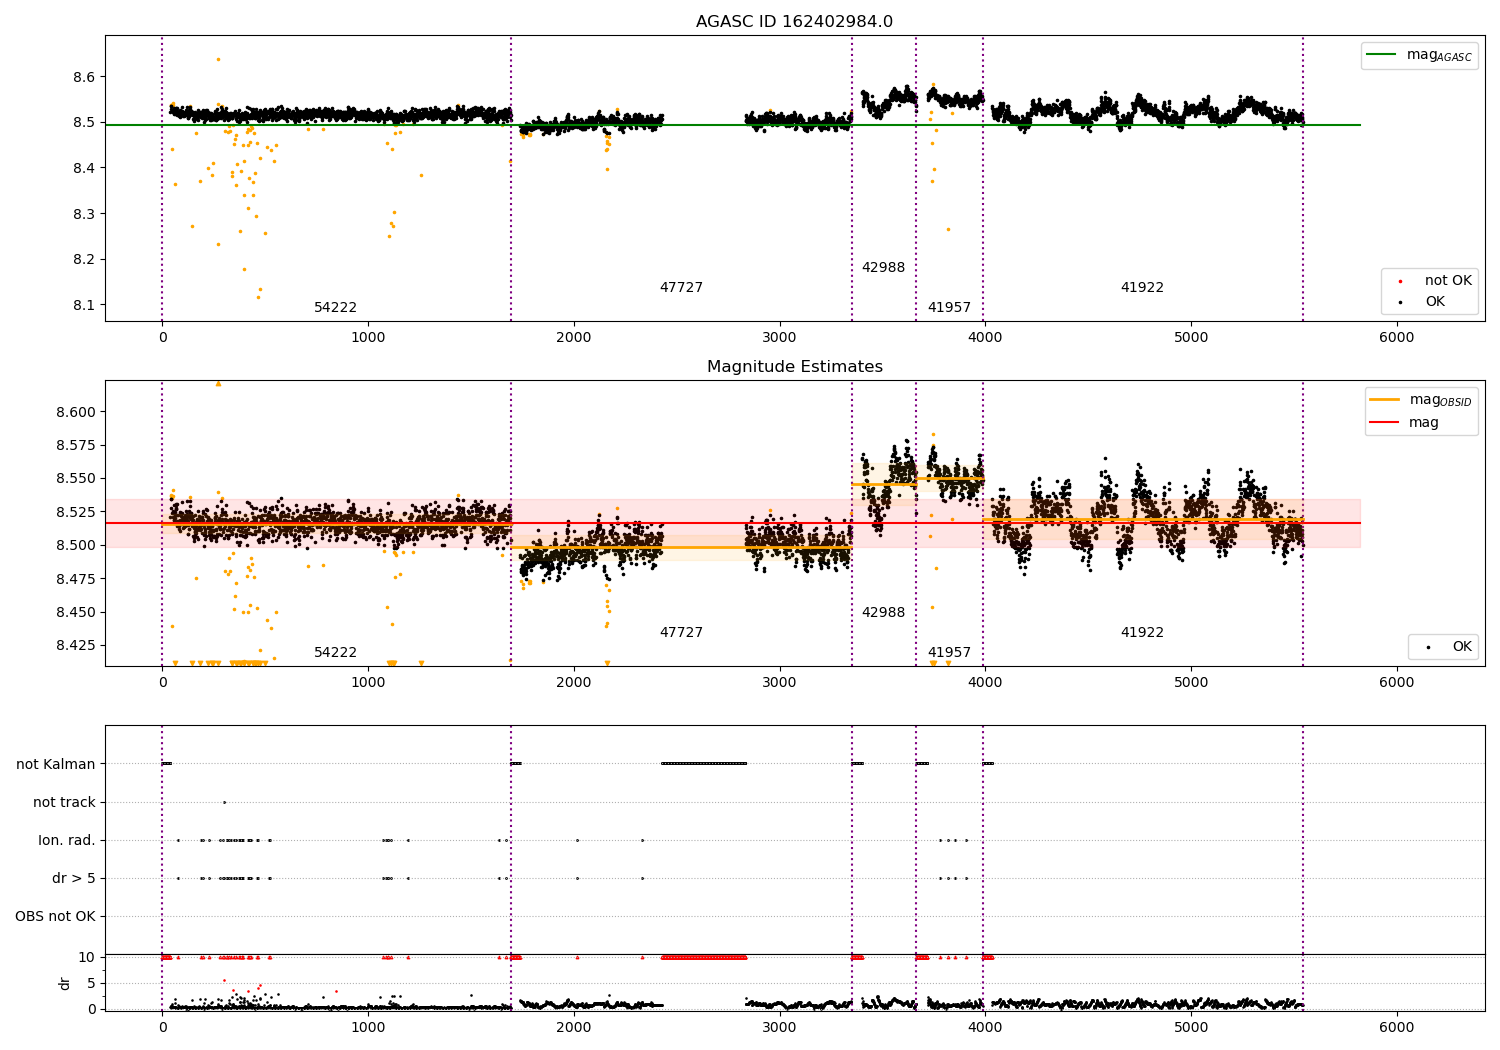Click the AGASC ID 162402984.0 plot title

(x=794, y=22)
